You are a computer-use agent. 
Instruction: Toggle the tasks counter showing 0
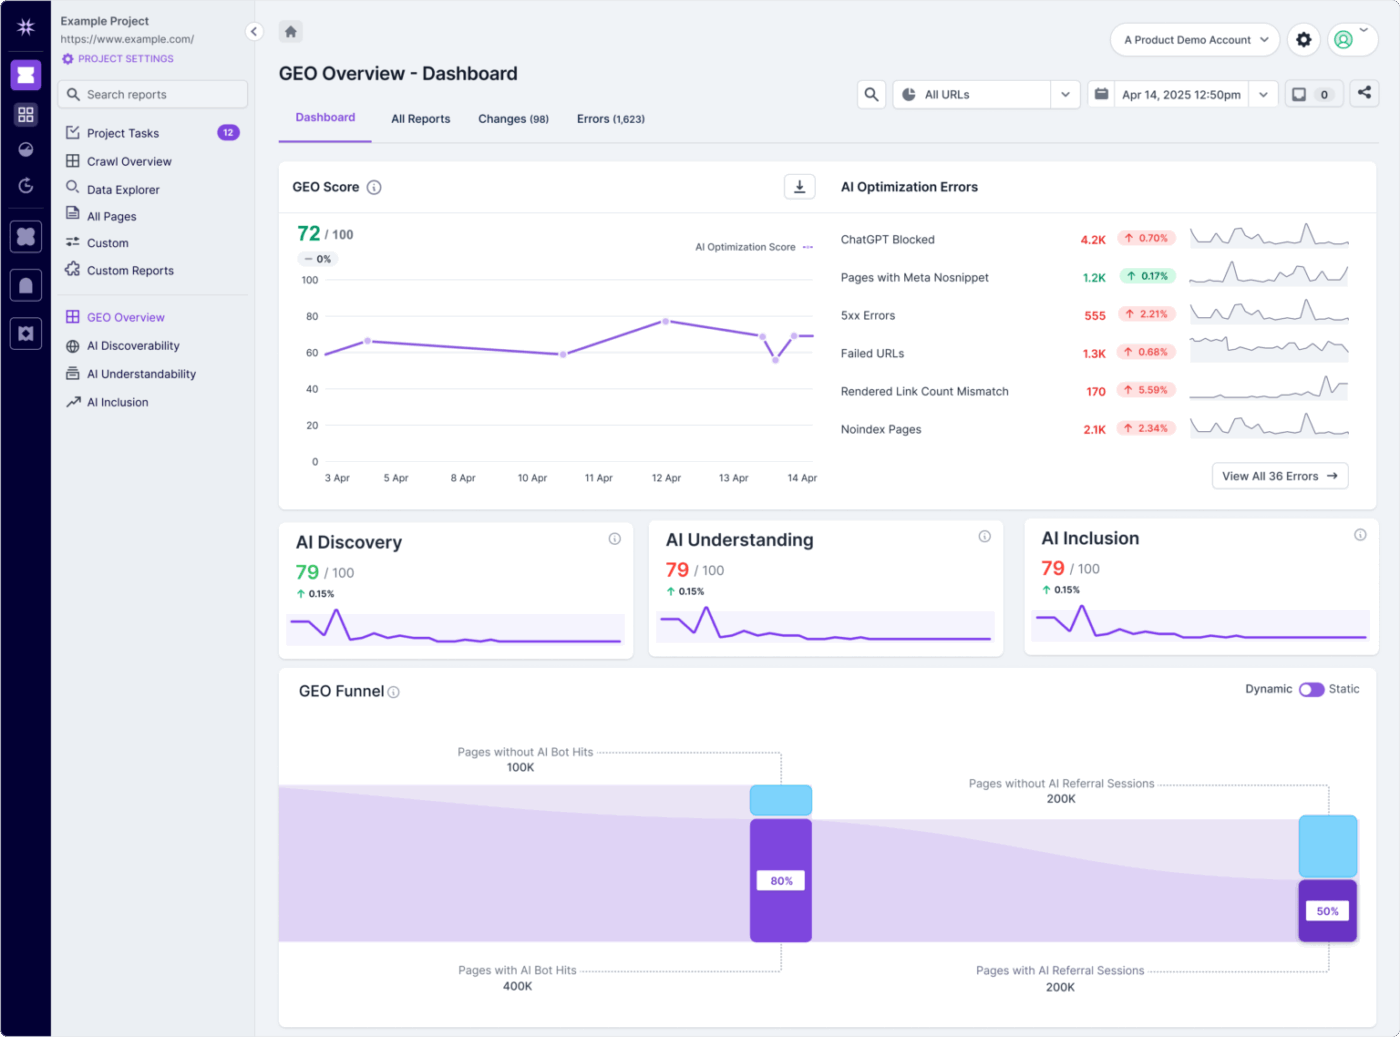(x=1313, y=93)
